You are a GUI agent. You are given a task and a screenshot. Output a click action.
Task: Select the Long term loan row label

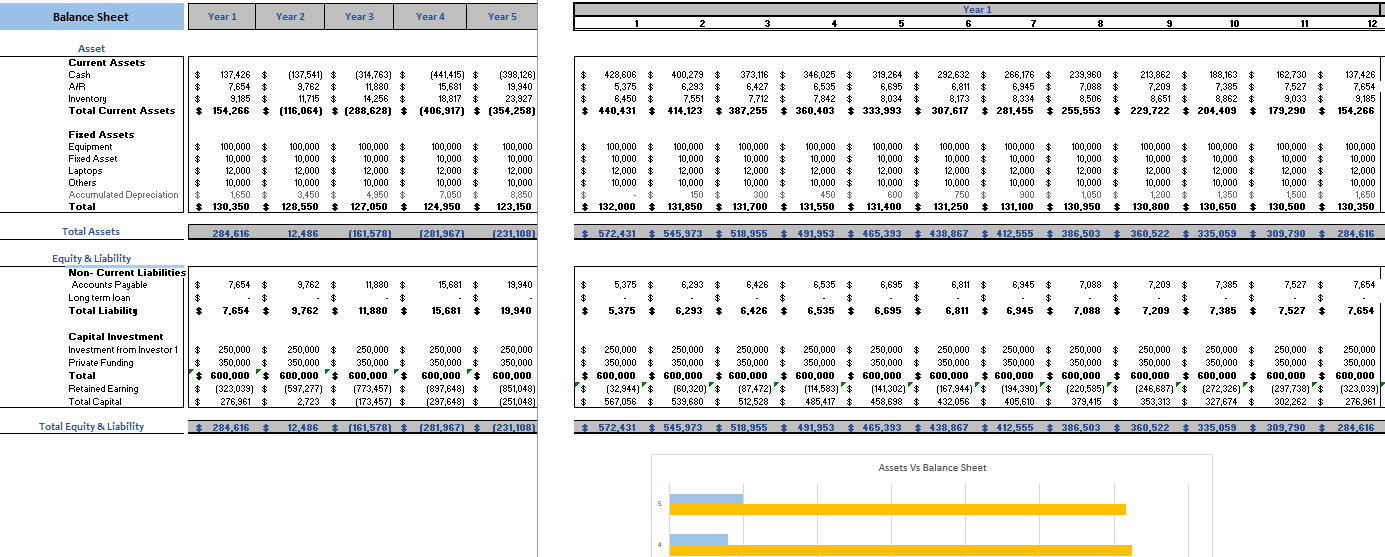(99, 297)
